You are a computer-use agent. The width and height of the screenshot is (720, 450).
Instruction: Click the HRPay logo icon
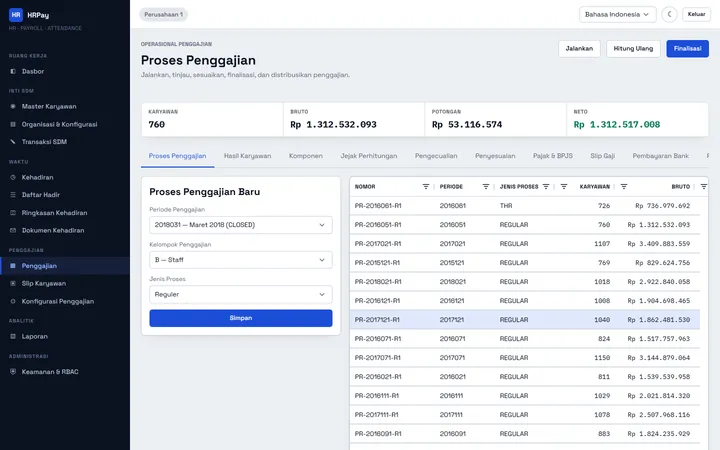[16, 15]
